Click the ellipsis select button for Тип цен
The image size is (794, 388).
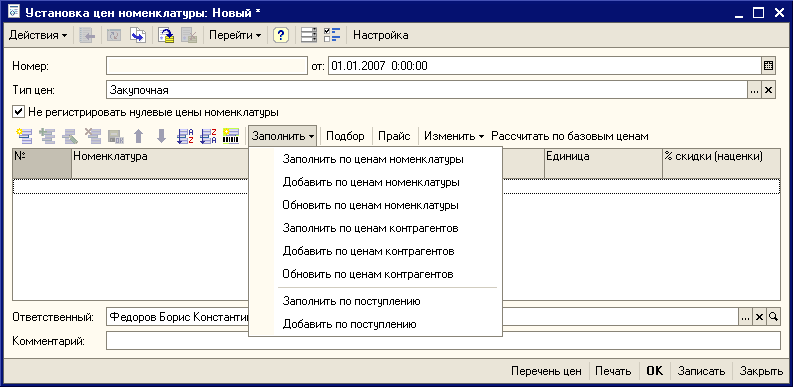tap(754, 90)
